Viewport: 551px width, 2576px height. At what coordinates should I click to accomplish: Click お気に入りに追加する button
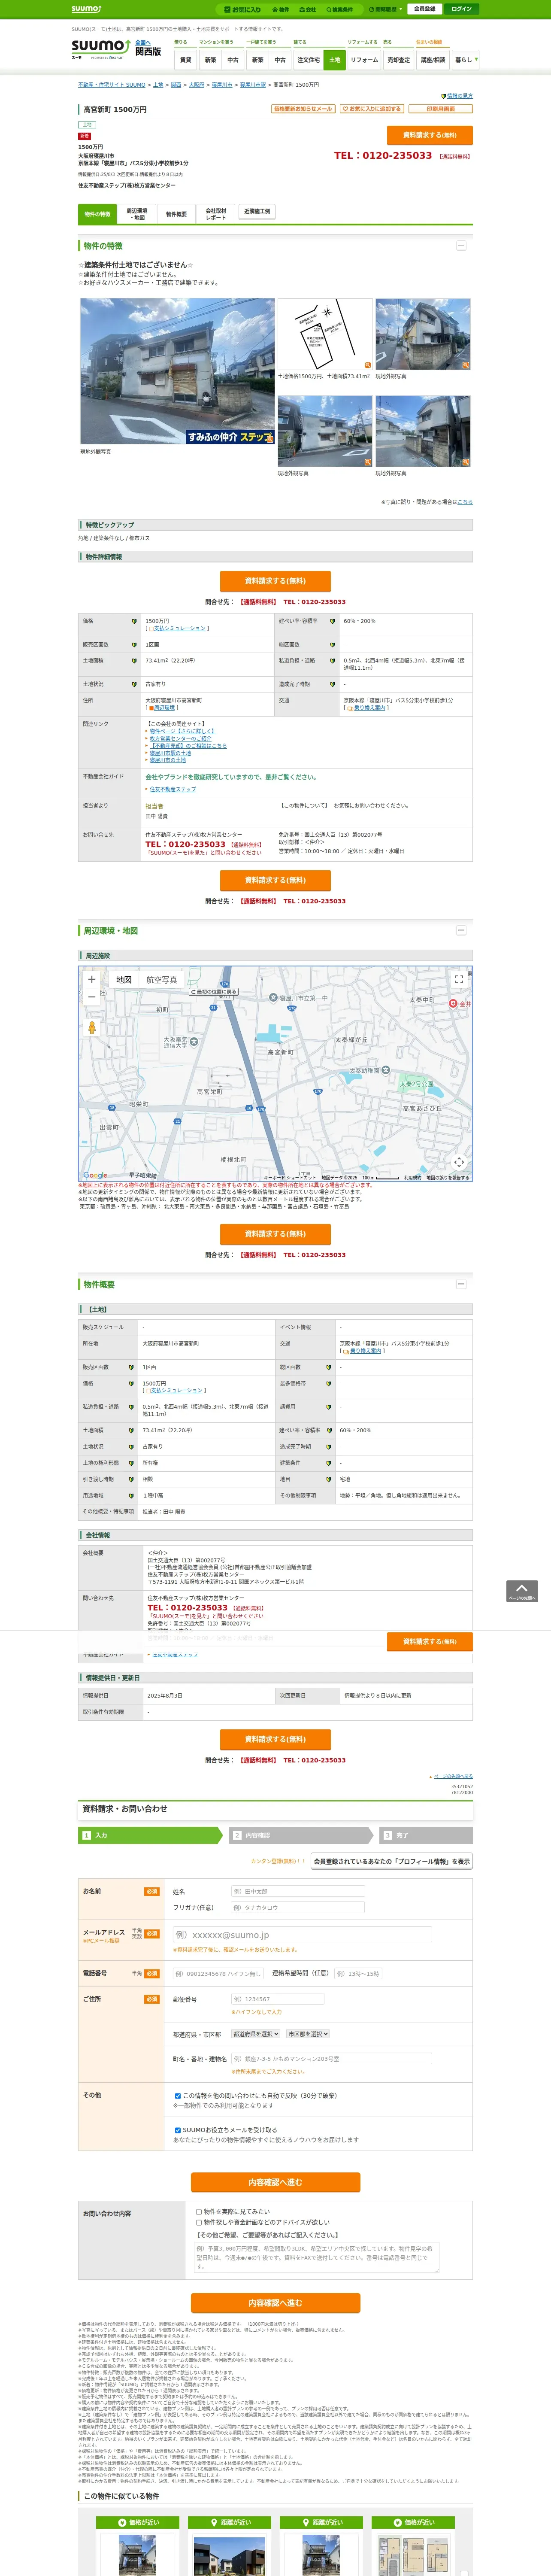coord(372,108)
